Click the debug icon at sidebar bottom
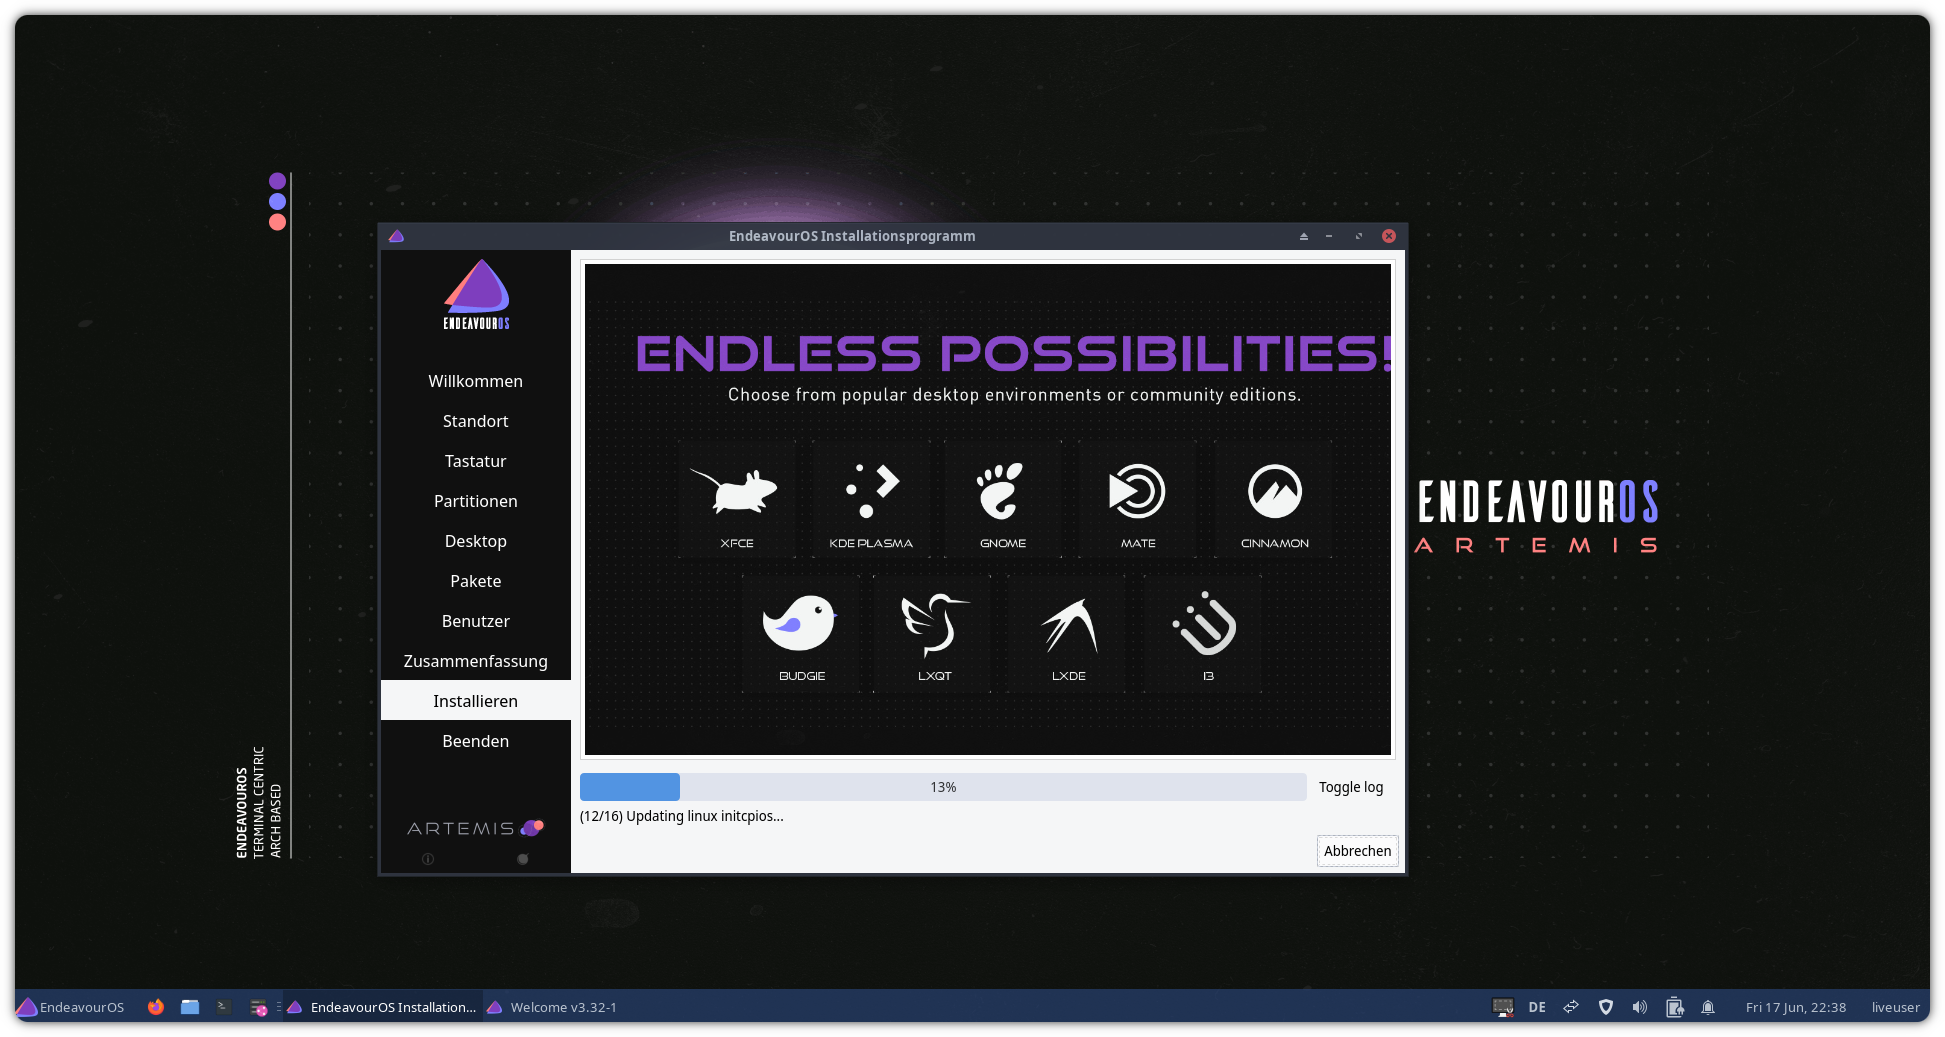This screenshot has width=1945, height=1037. click(523, 859)
